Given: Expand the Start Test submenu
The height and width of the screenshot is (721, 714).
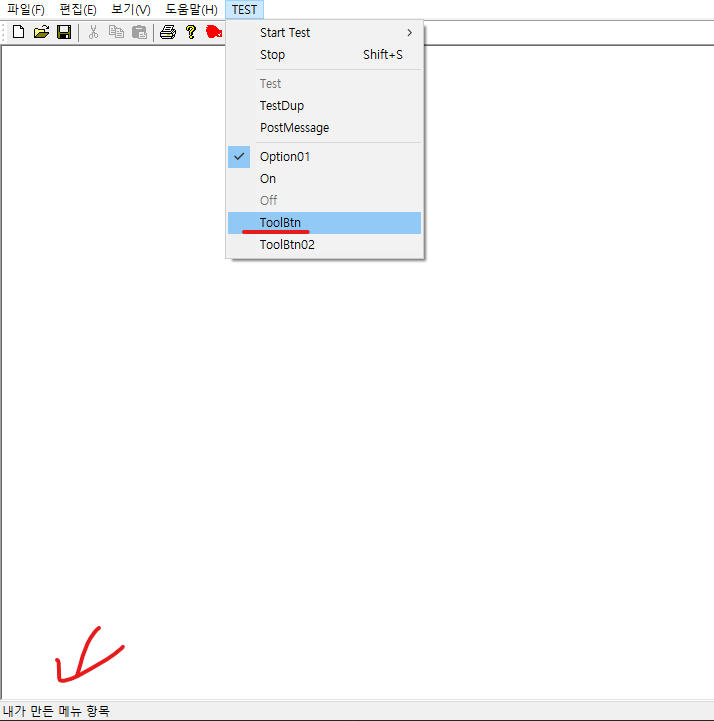Looking at the screenshot, I should point(325,33).
